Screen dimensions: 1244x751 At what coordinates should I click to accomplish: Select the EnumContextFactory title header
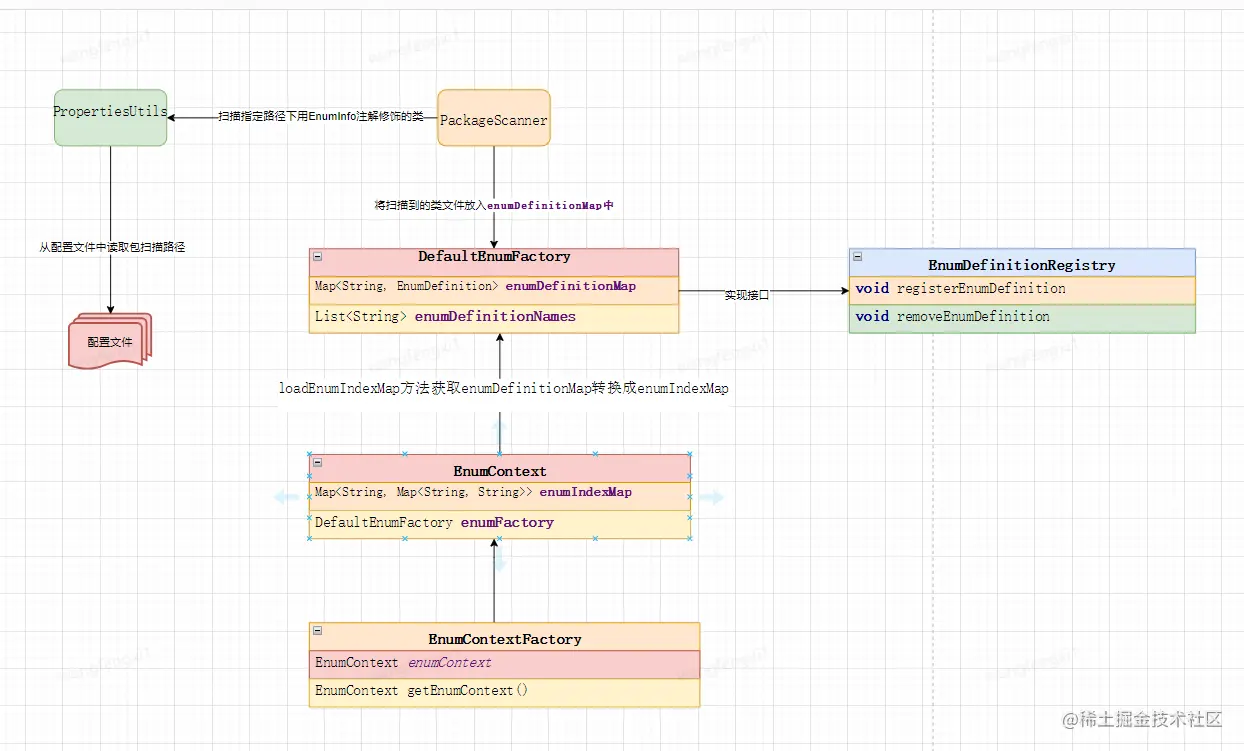pos(504,637)
